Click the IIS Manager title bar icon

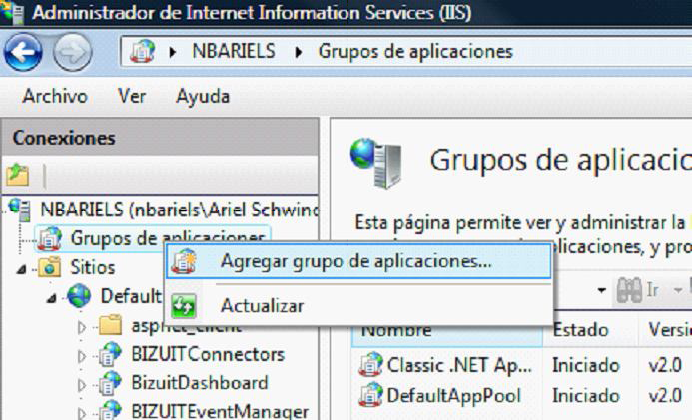(12, 12)
